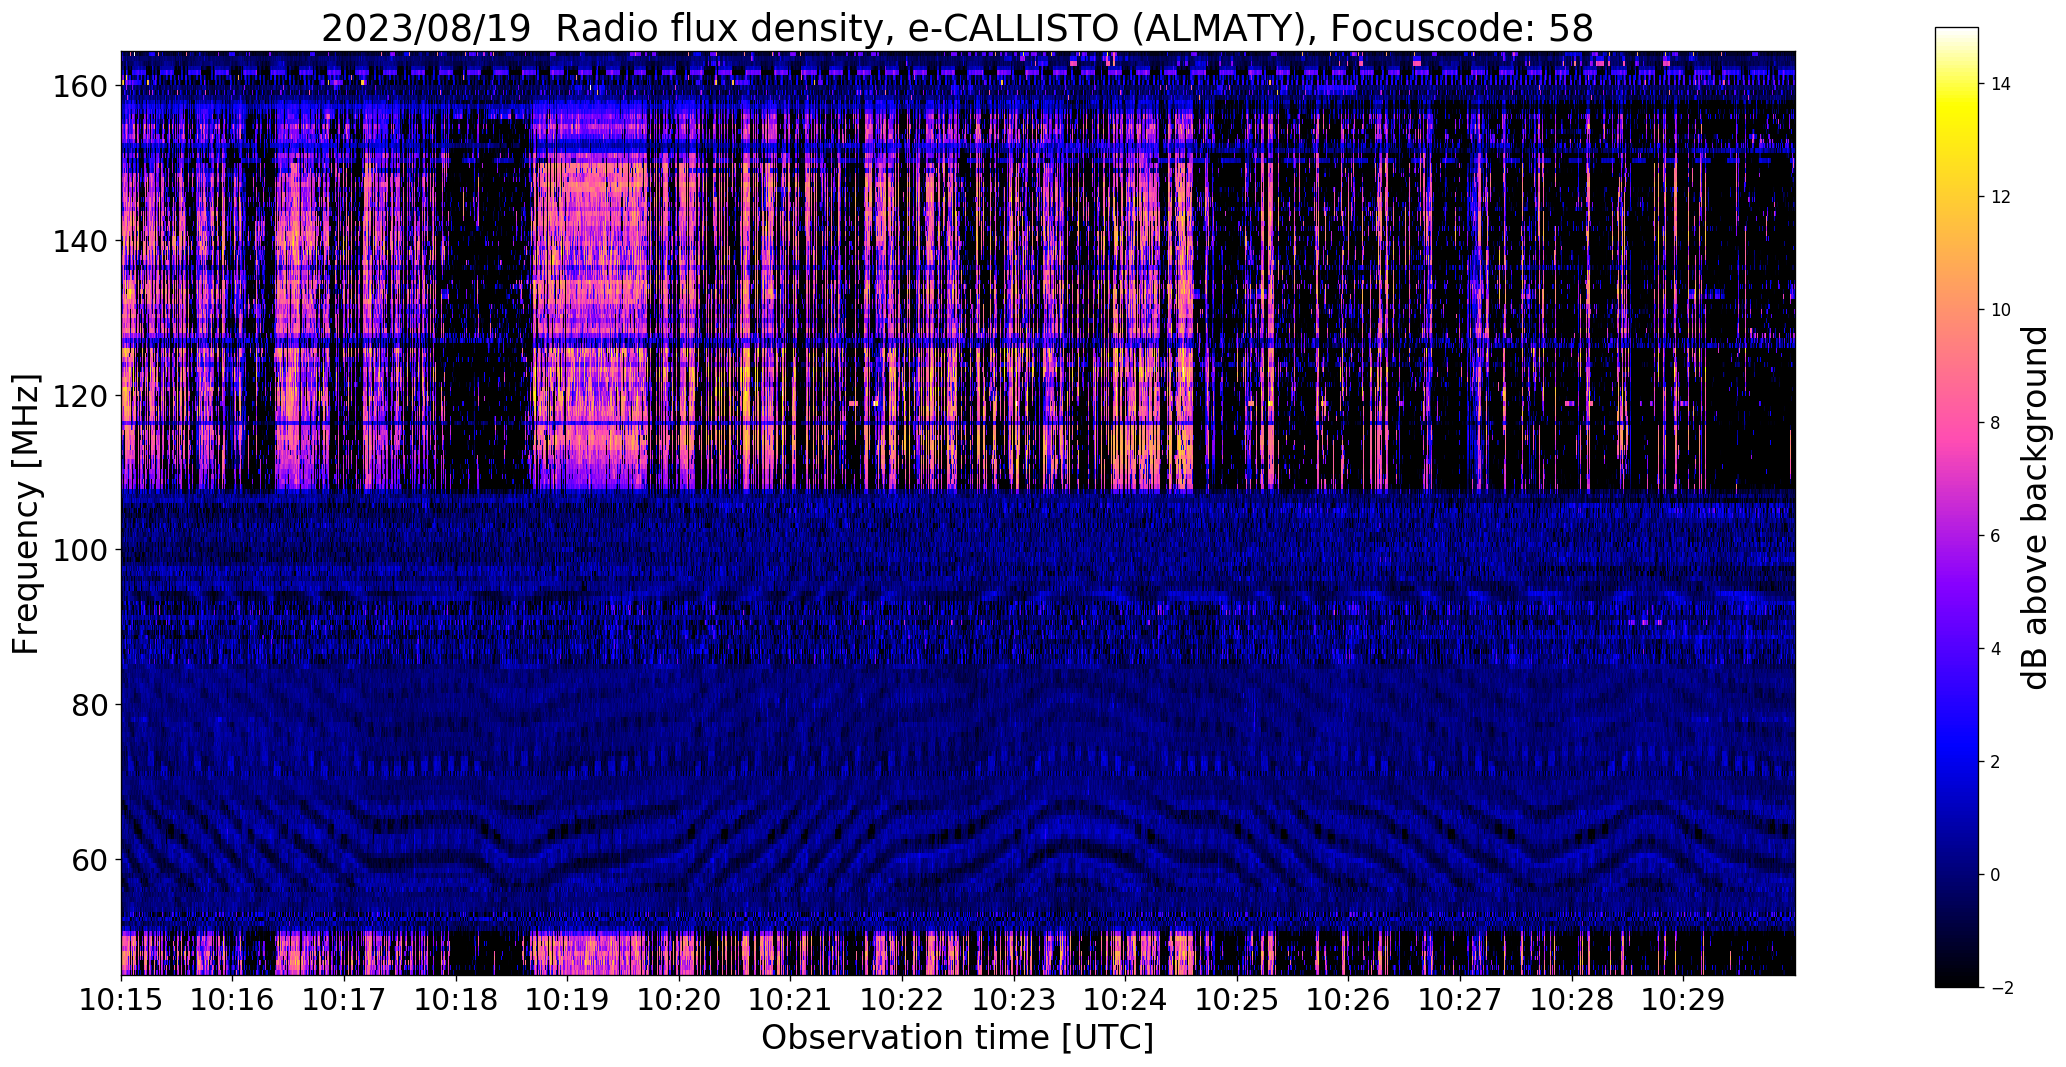Click the colorbar tick label −2

point(2000,988)
